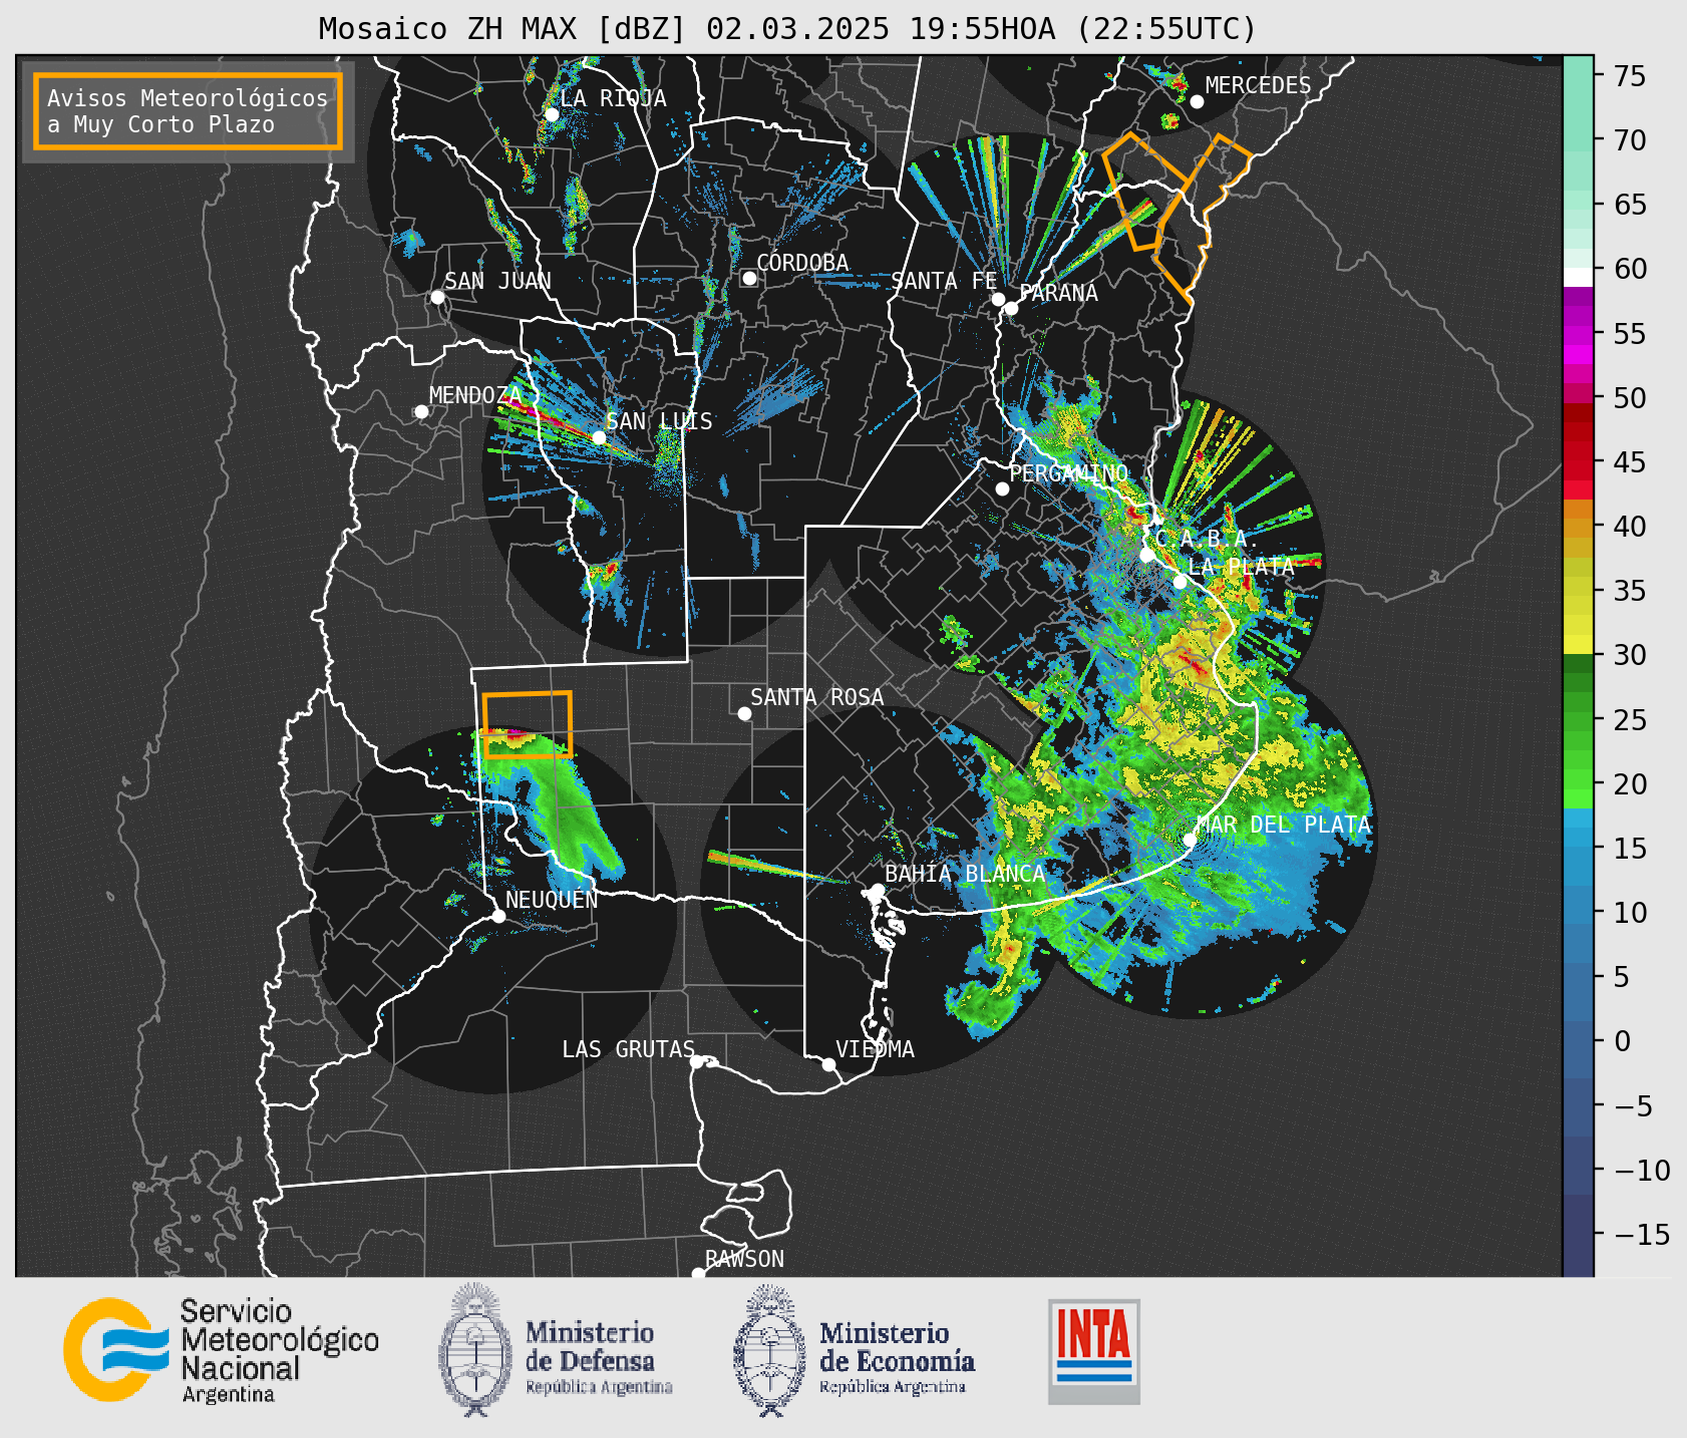Click the SANTA FE city marker dot

(x=998, y=299)
